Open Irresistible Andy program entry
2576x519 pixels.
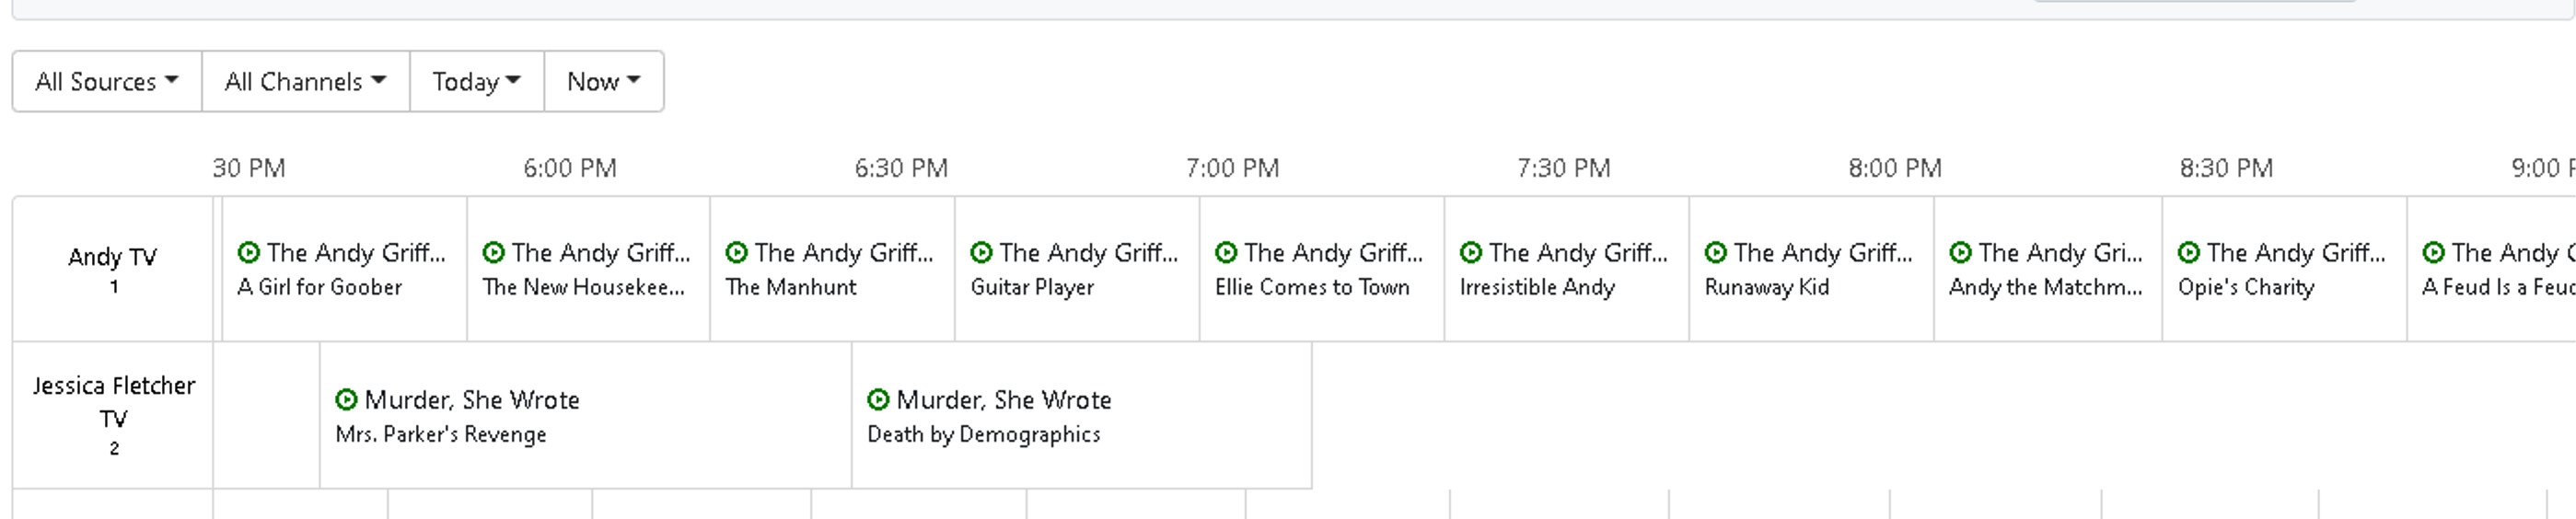pos(1565,270)
